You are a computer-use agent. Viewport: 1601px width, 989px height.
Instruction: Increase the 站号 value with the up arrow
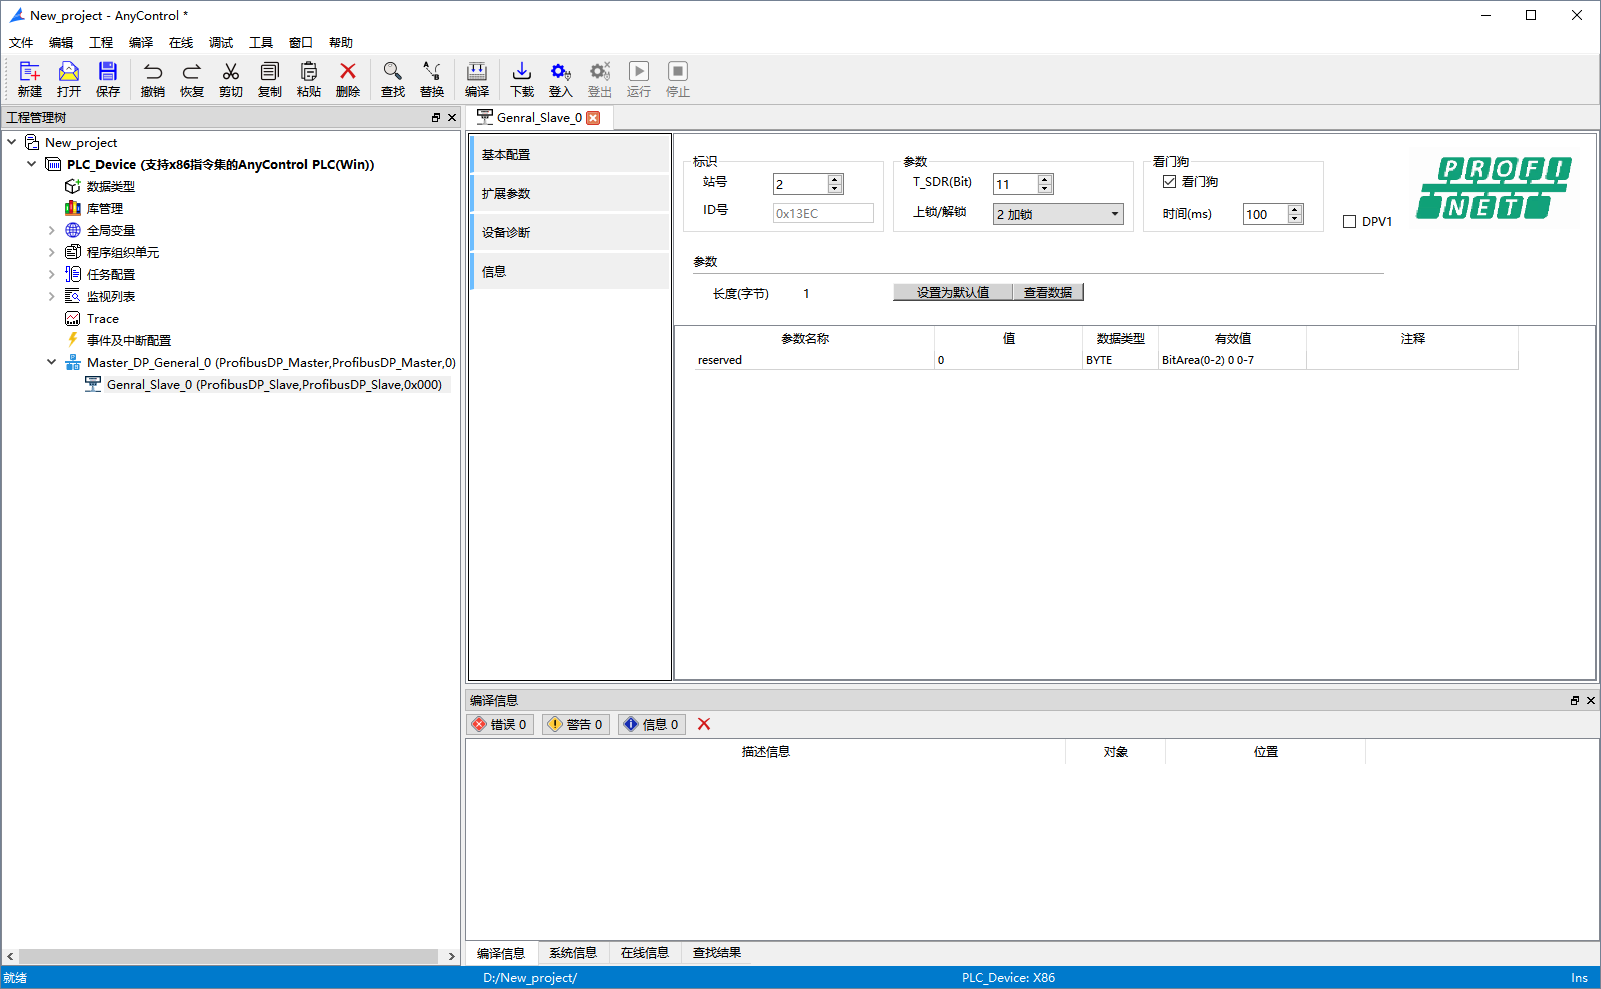(835, 179)
